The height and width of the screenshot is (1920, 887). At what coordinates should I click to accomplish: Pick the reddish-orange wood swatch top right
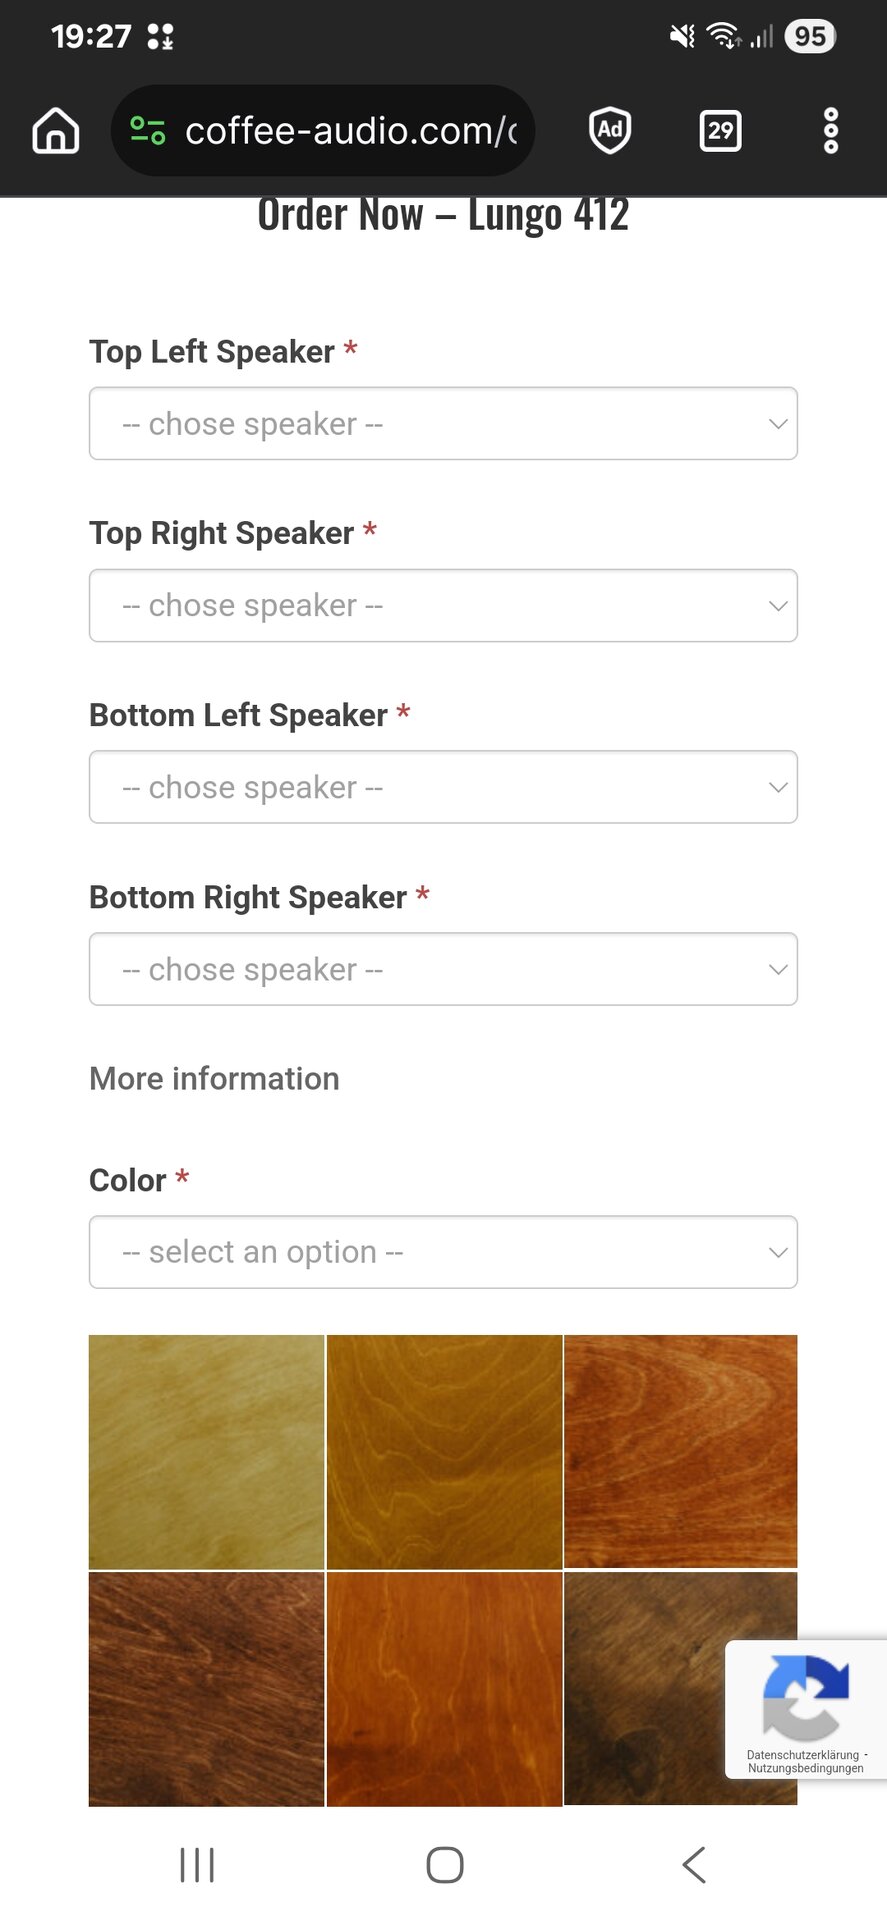pyautogui.click(x=681, y=1451)
